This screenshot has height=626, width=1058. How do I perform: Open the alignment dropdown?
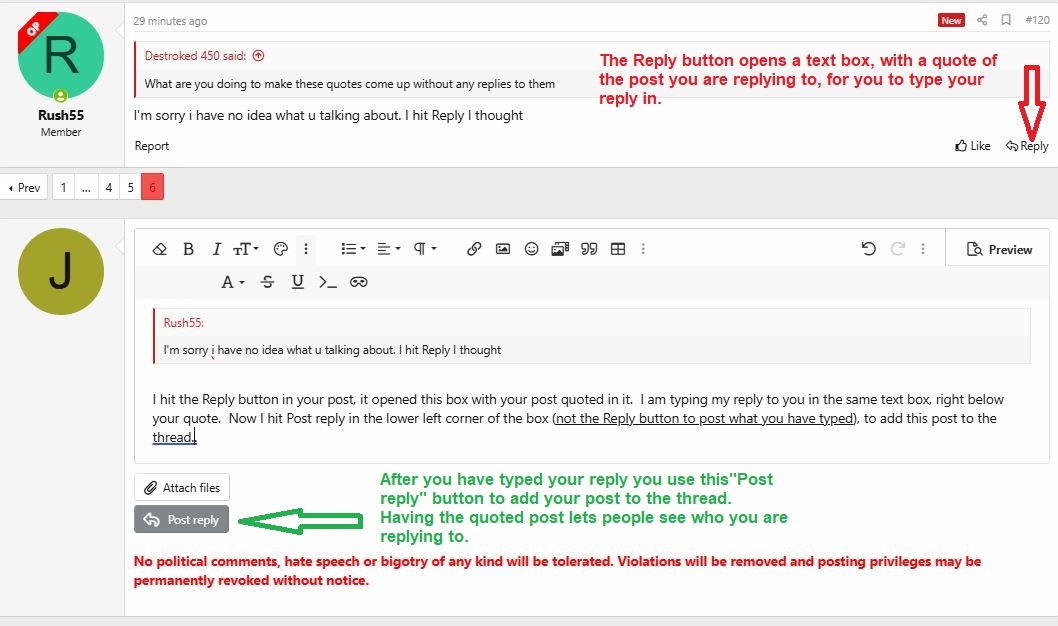(389, 249)
